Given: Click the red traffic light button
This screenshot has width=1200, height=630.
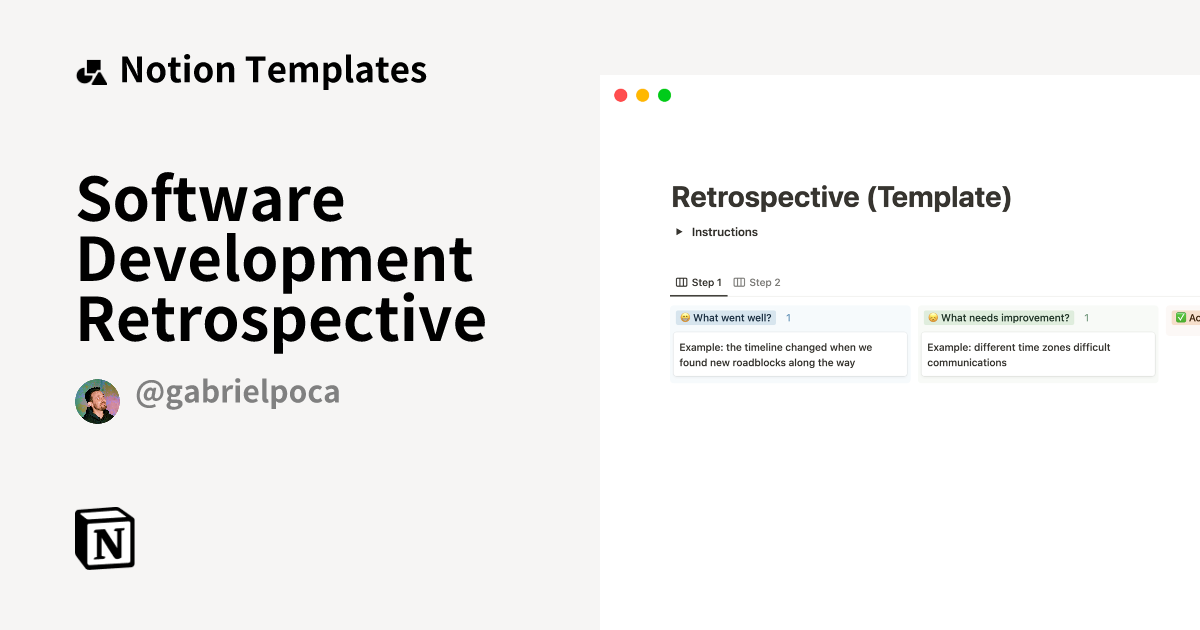Looking at the screenshot, I should (x=620, y=94).
